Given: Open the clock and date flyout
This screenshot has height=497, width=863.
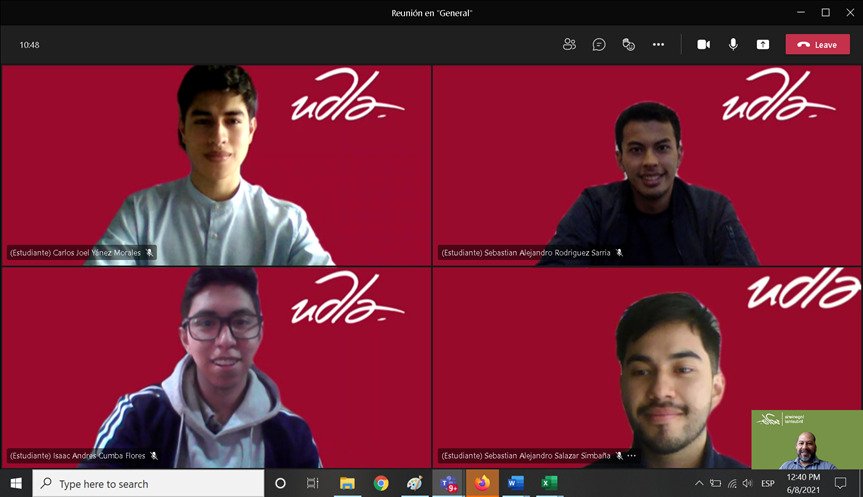Looking at the screenshot, I should [806, 483].
